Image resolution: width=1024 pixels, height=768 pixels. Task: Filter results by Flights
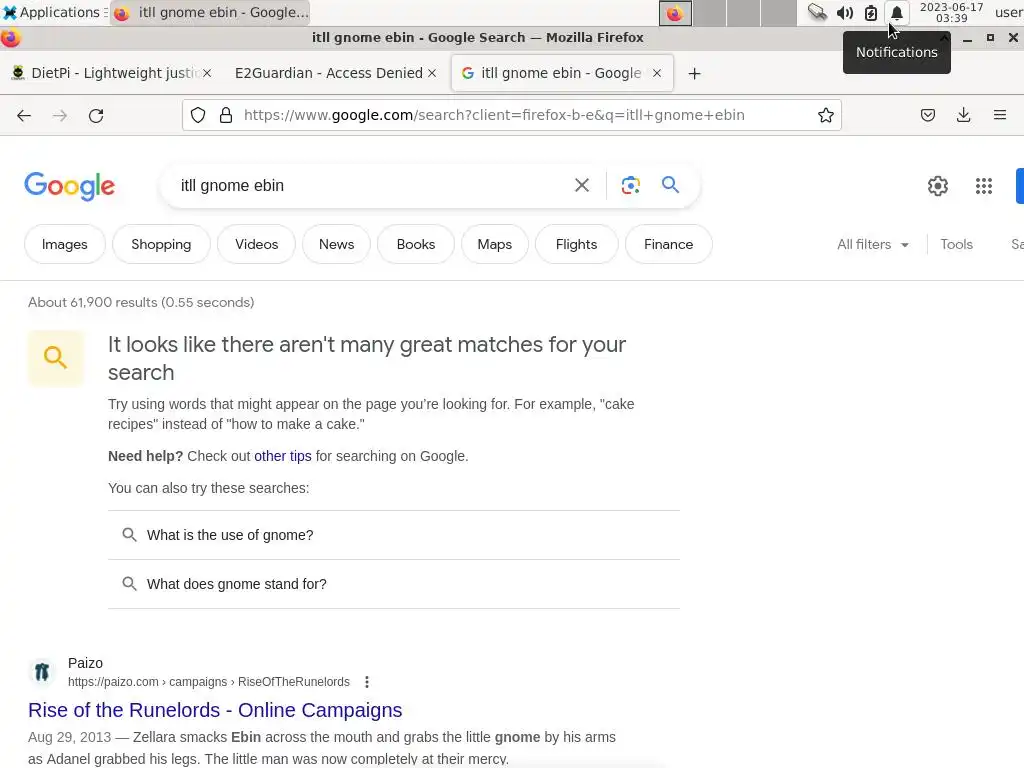pyautogui.click(x=577, y=244)
